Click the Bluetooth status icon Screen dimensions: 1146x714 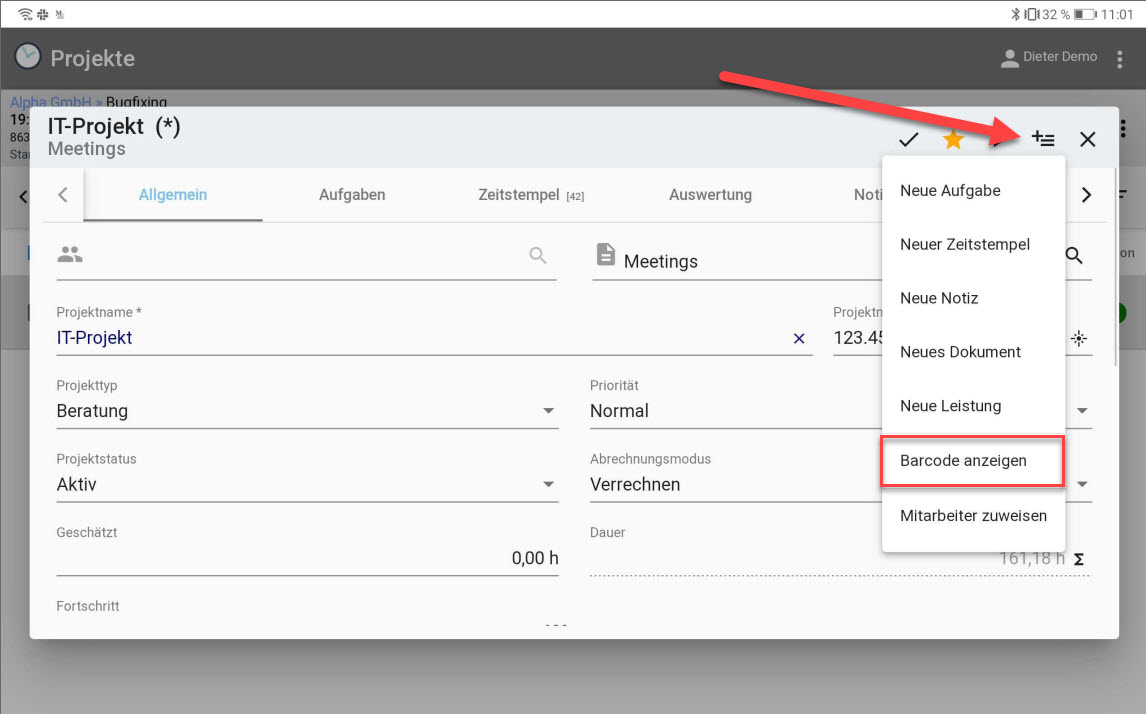point(1015,14)
